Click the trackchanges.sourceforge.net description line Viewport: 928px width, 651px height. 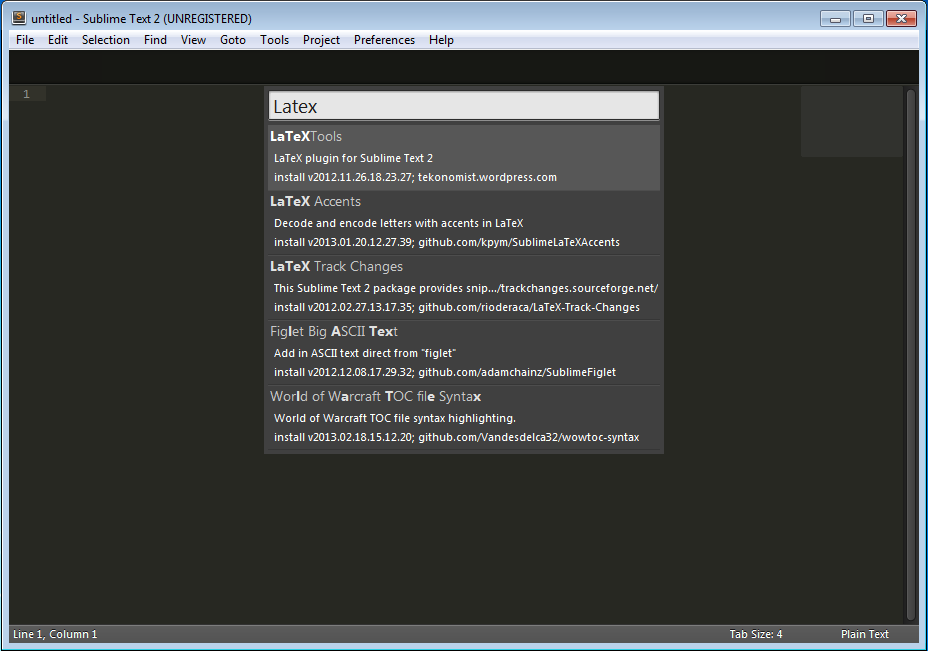466,288
